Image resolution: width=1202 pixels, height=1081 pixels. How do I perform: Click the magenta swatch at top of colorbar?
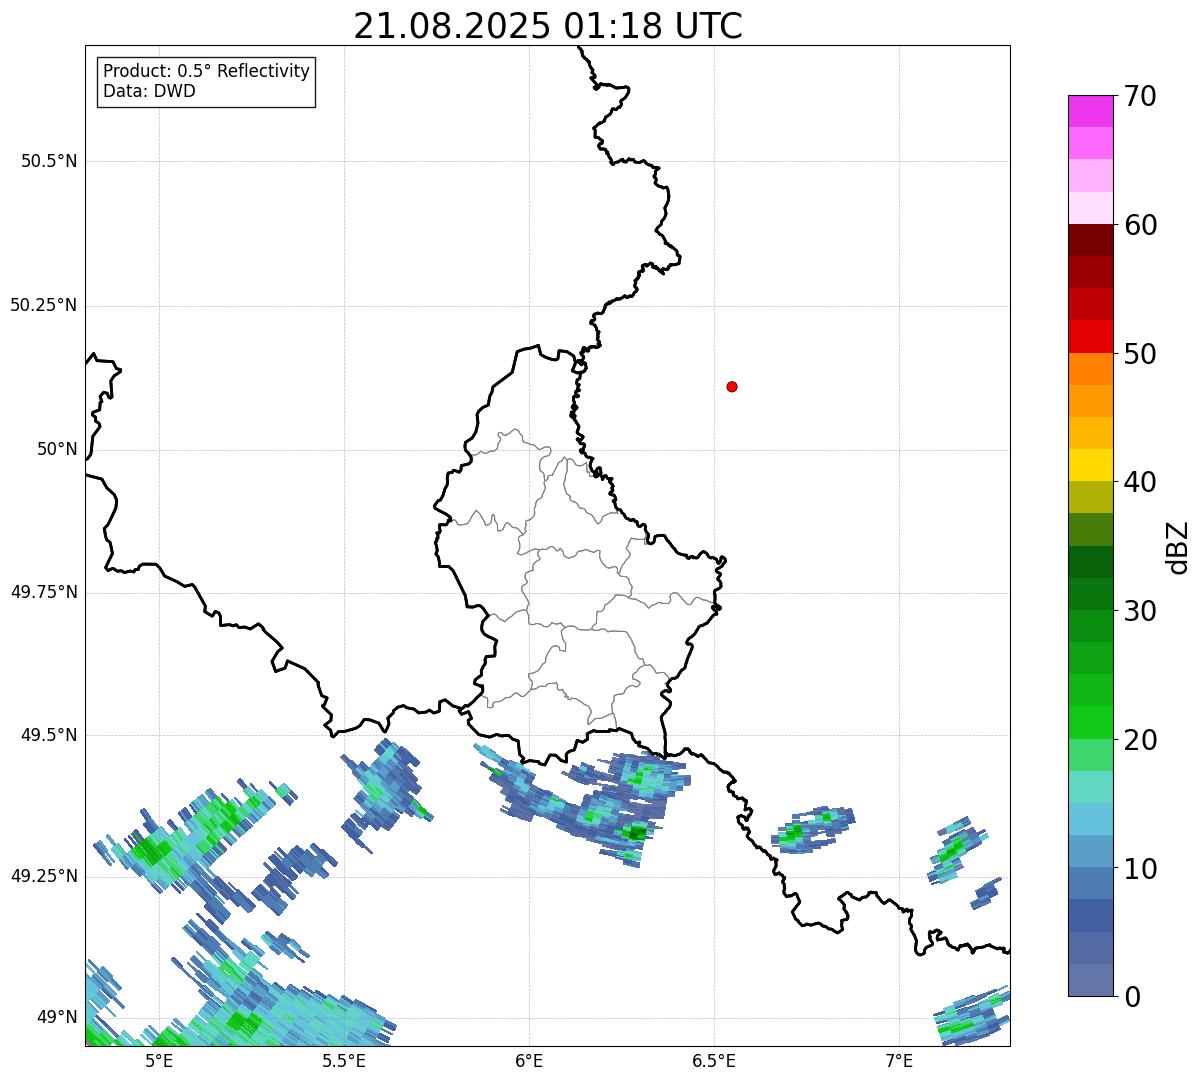click(x=1090, y=111)
